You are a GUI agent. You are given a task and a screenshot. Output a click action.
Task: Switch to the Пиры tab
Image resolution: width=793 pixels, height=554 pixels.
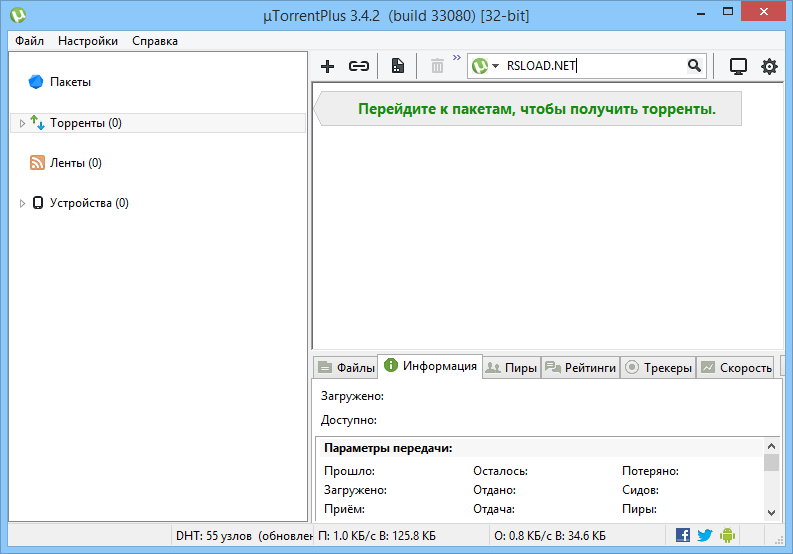(x=511, y=367)
